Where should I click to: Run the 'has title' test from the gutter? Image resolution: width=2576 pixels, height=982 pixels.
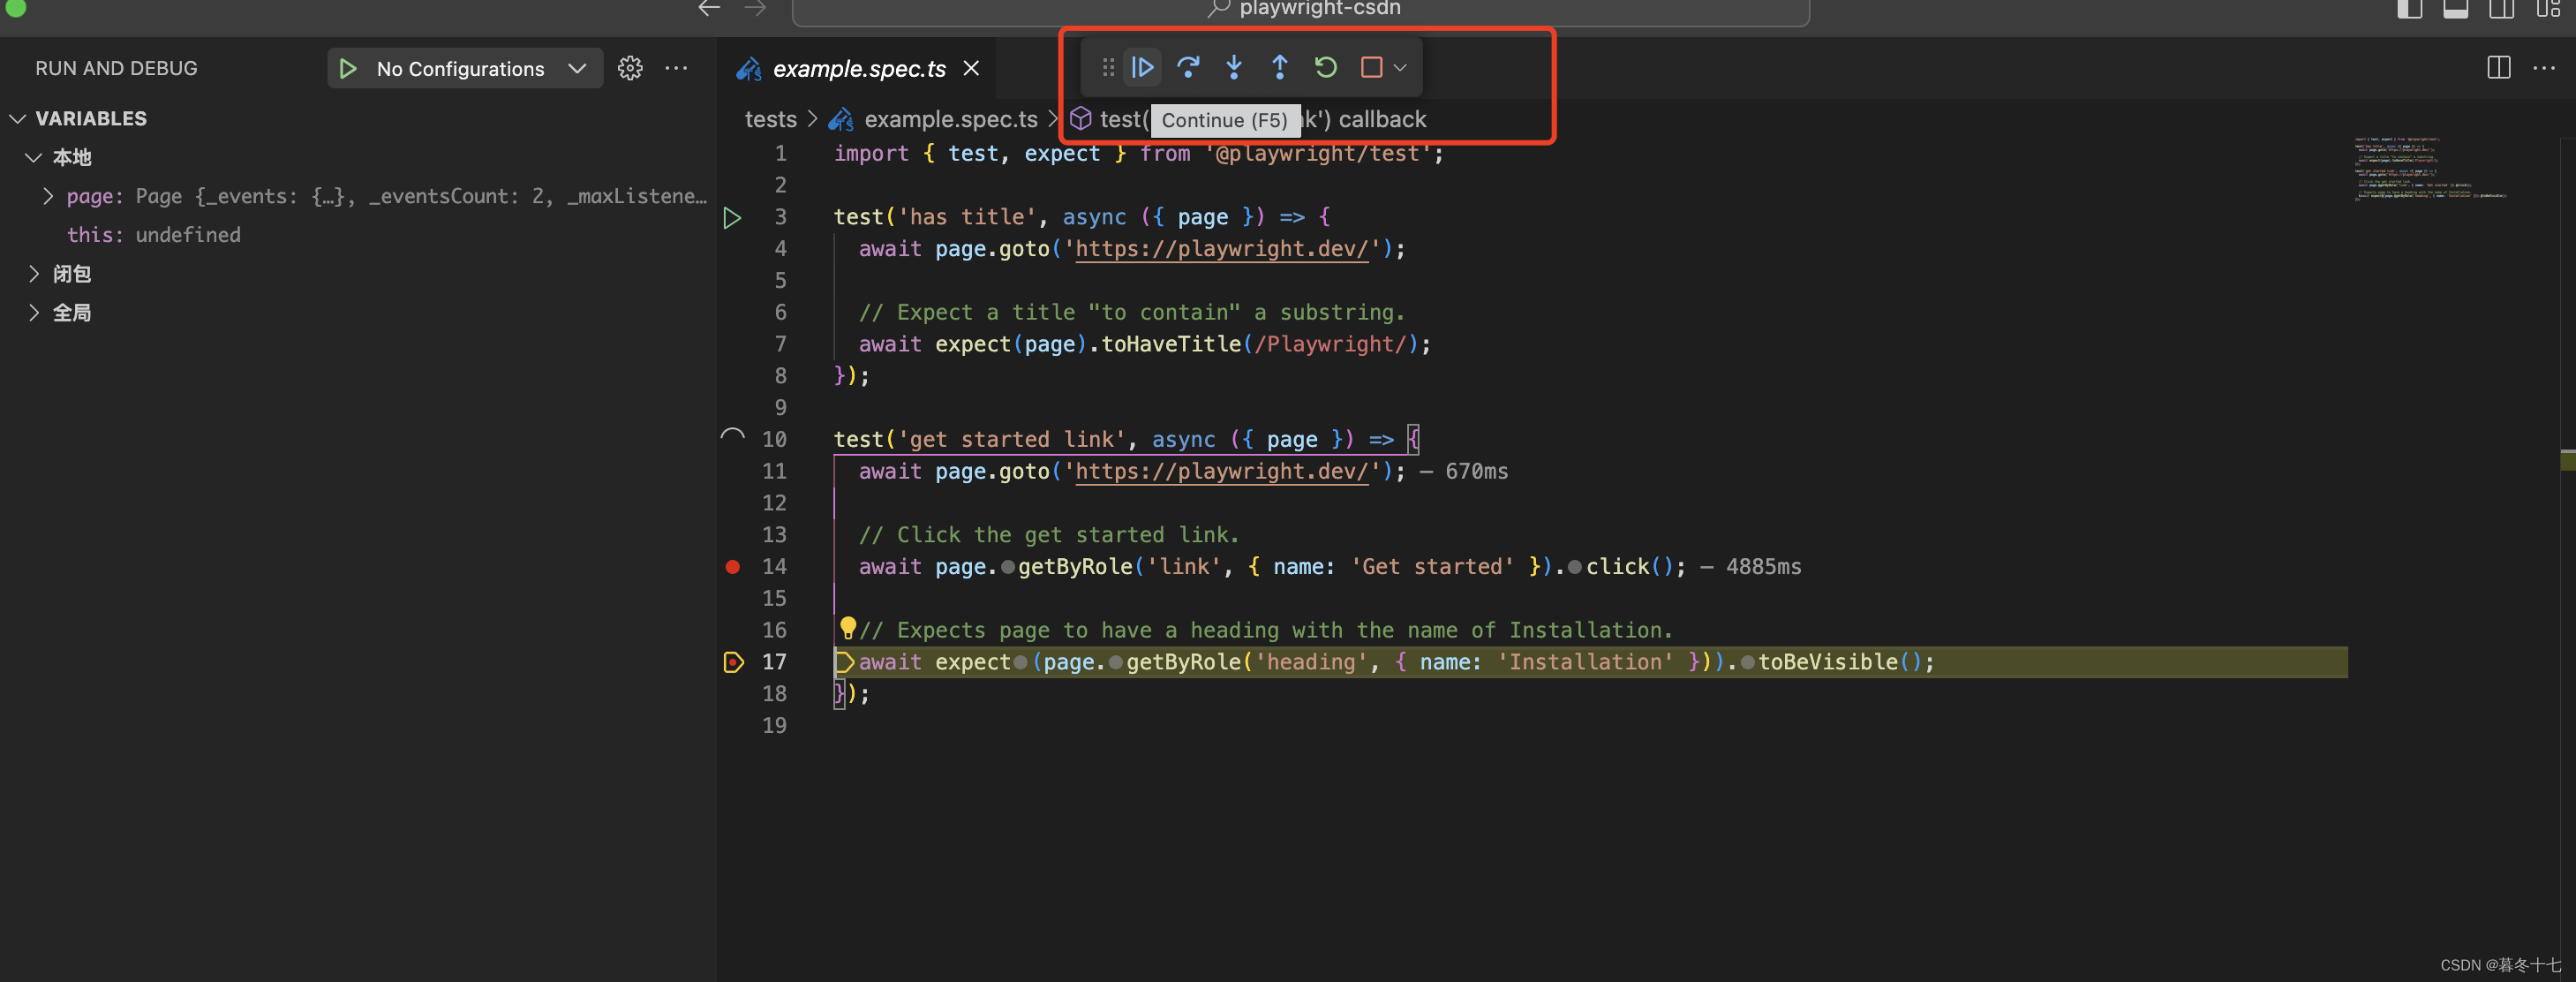click(x=732, y=217)
